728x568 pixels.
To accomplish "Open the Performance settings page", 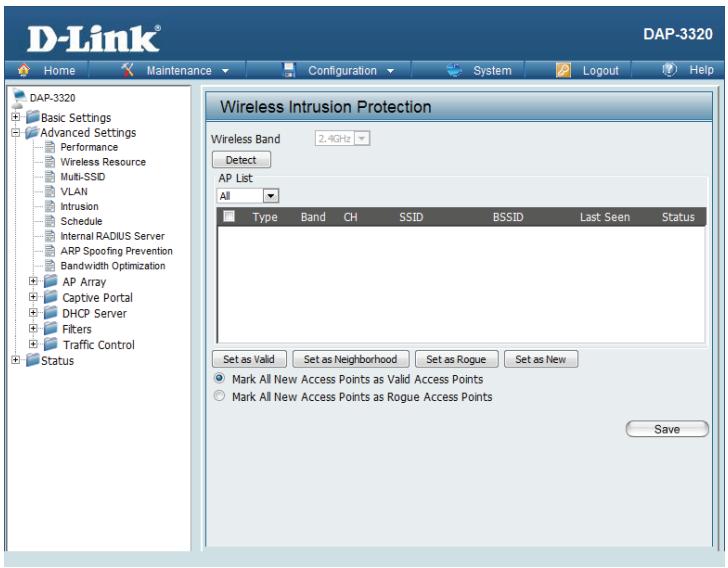I will tap(89, 147).
